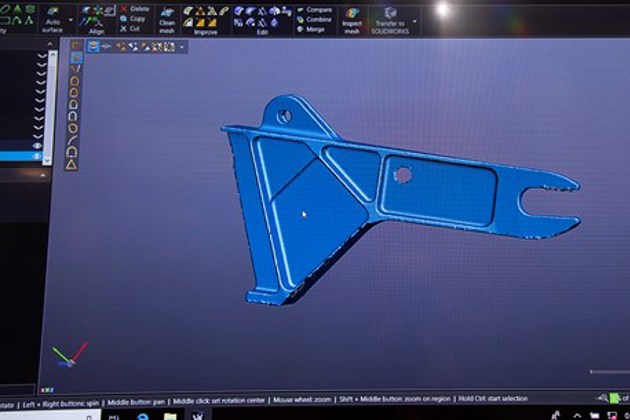Screen dimensions: 630x420
Task: Show hidden system tray icons
Action: point(577,415)
